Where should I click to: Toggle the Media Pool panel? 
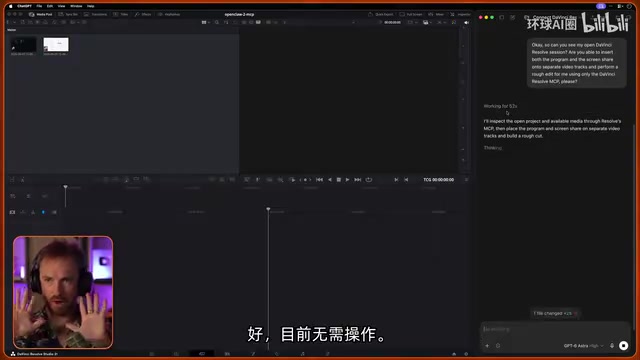coord(40,14)
